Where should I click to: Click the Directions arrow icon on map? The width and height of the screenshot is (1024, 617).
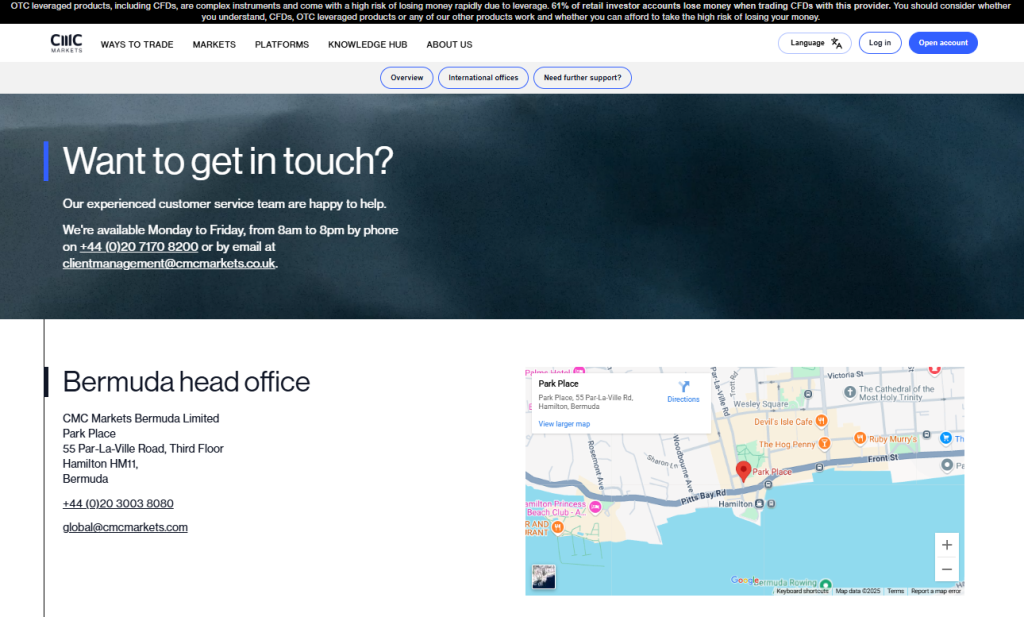pyautogui.click(x=684, y=386)
